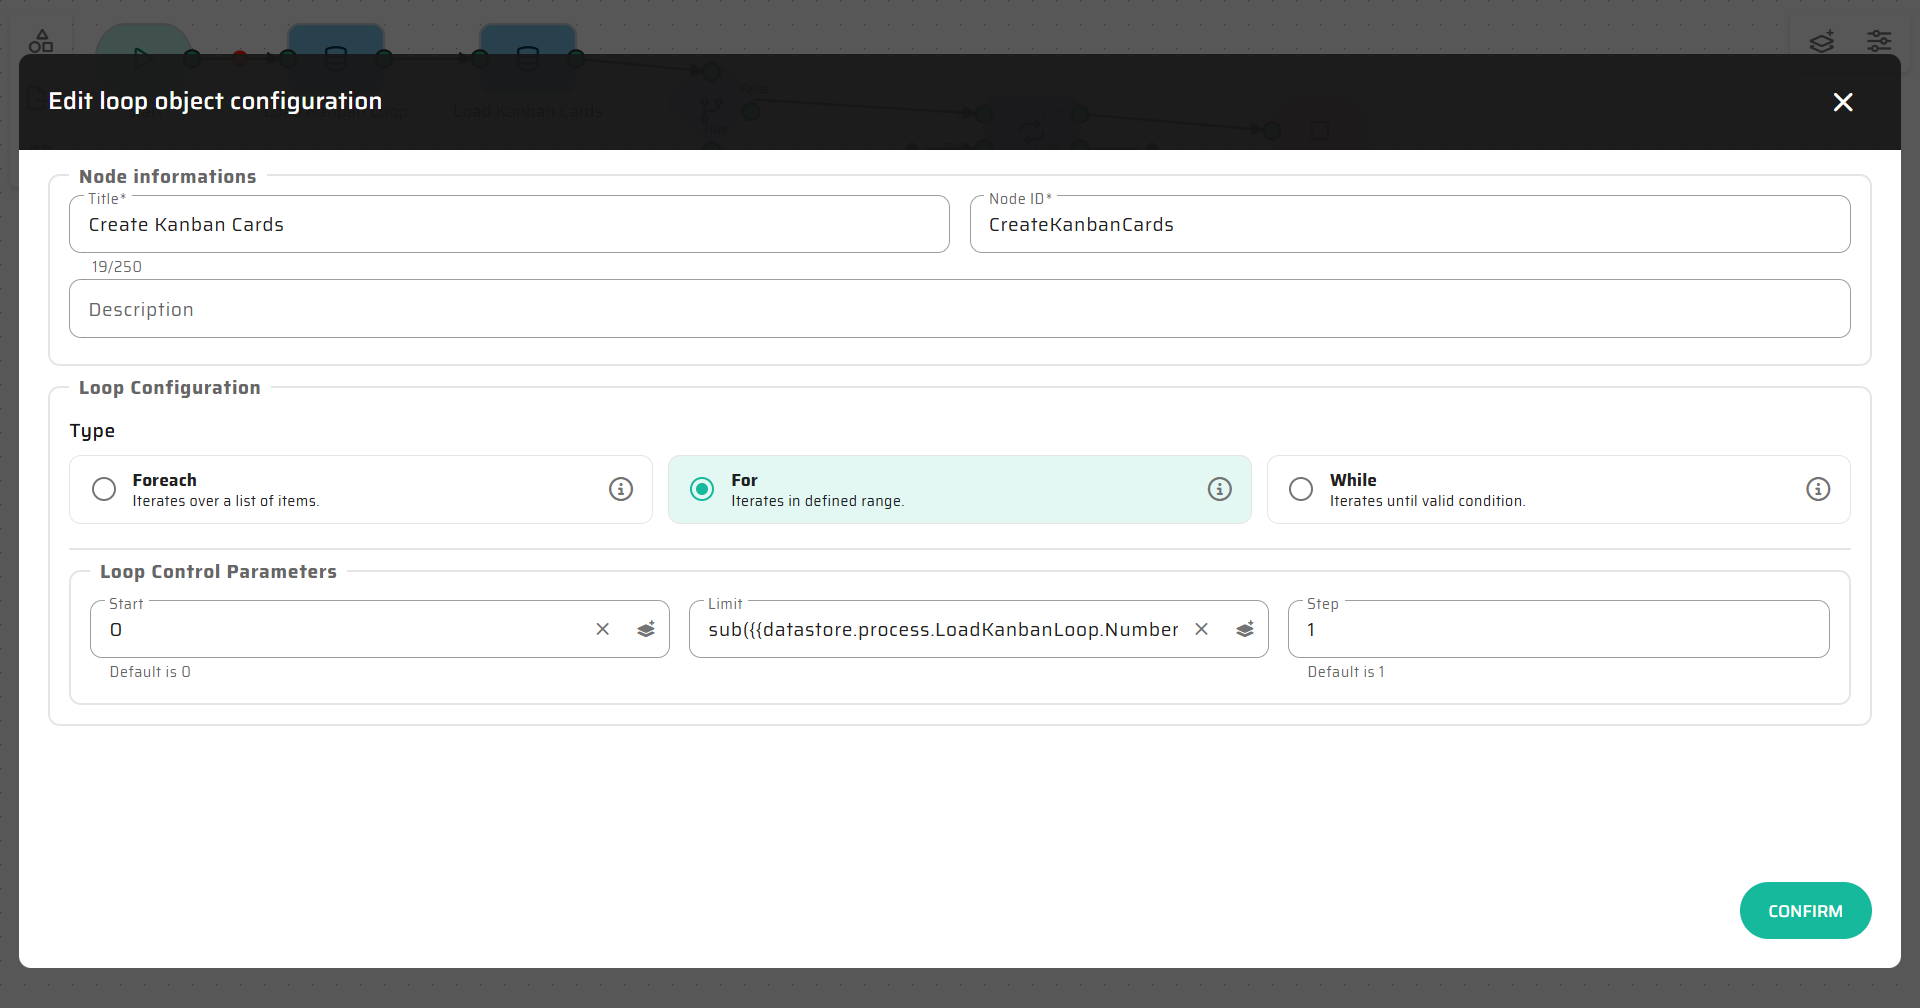
Task: Click info icon on Foreach option
Action: [x=621, y=489]
